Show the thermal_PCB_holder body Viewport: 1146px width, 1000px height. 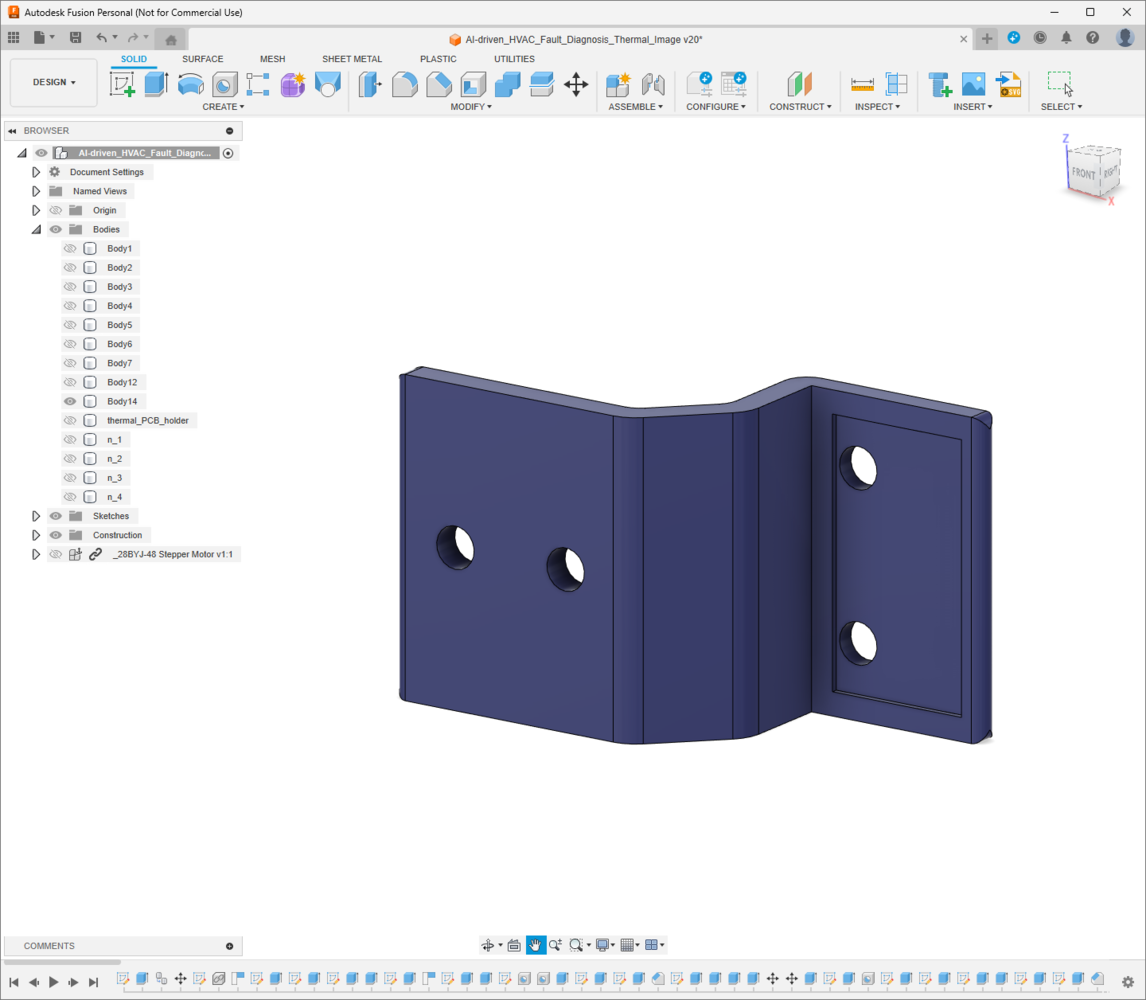(70, 420)
